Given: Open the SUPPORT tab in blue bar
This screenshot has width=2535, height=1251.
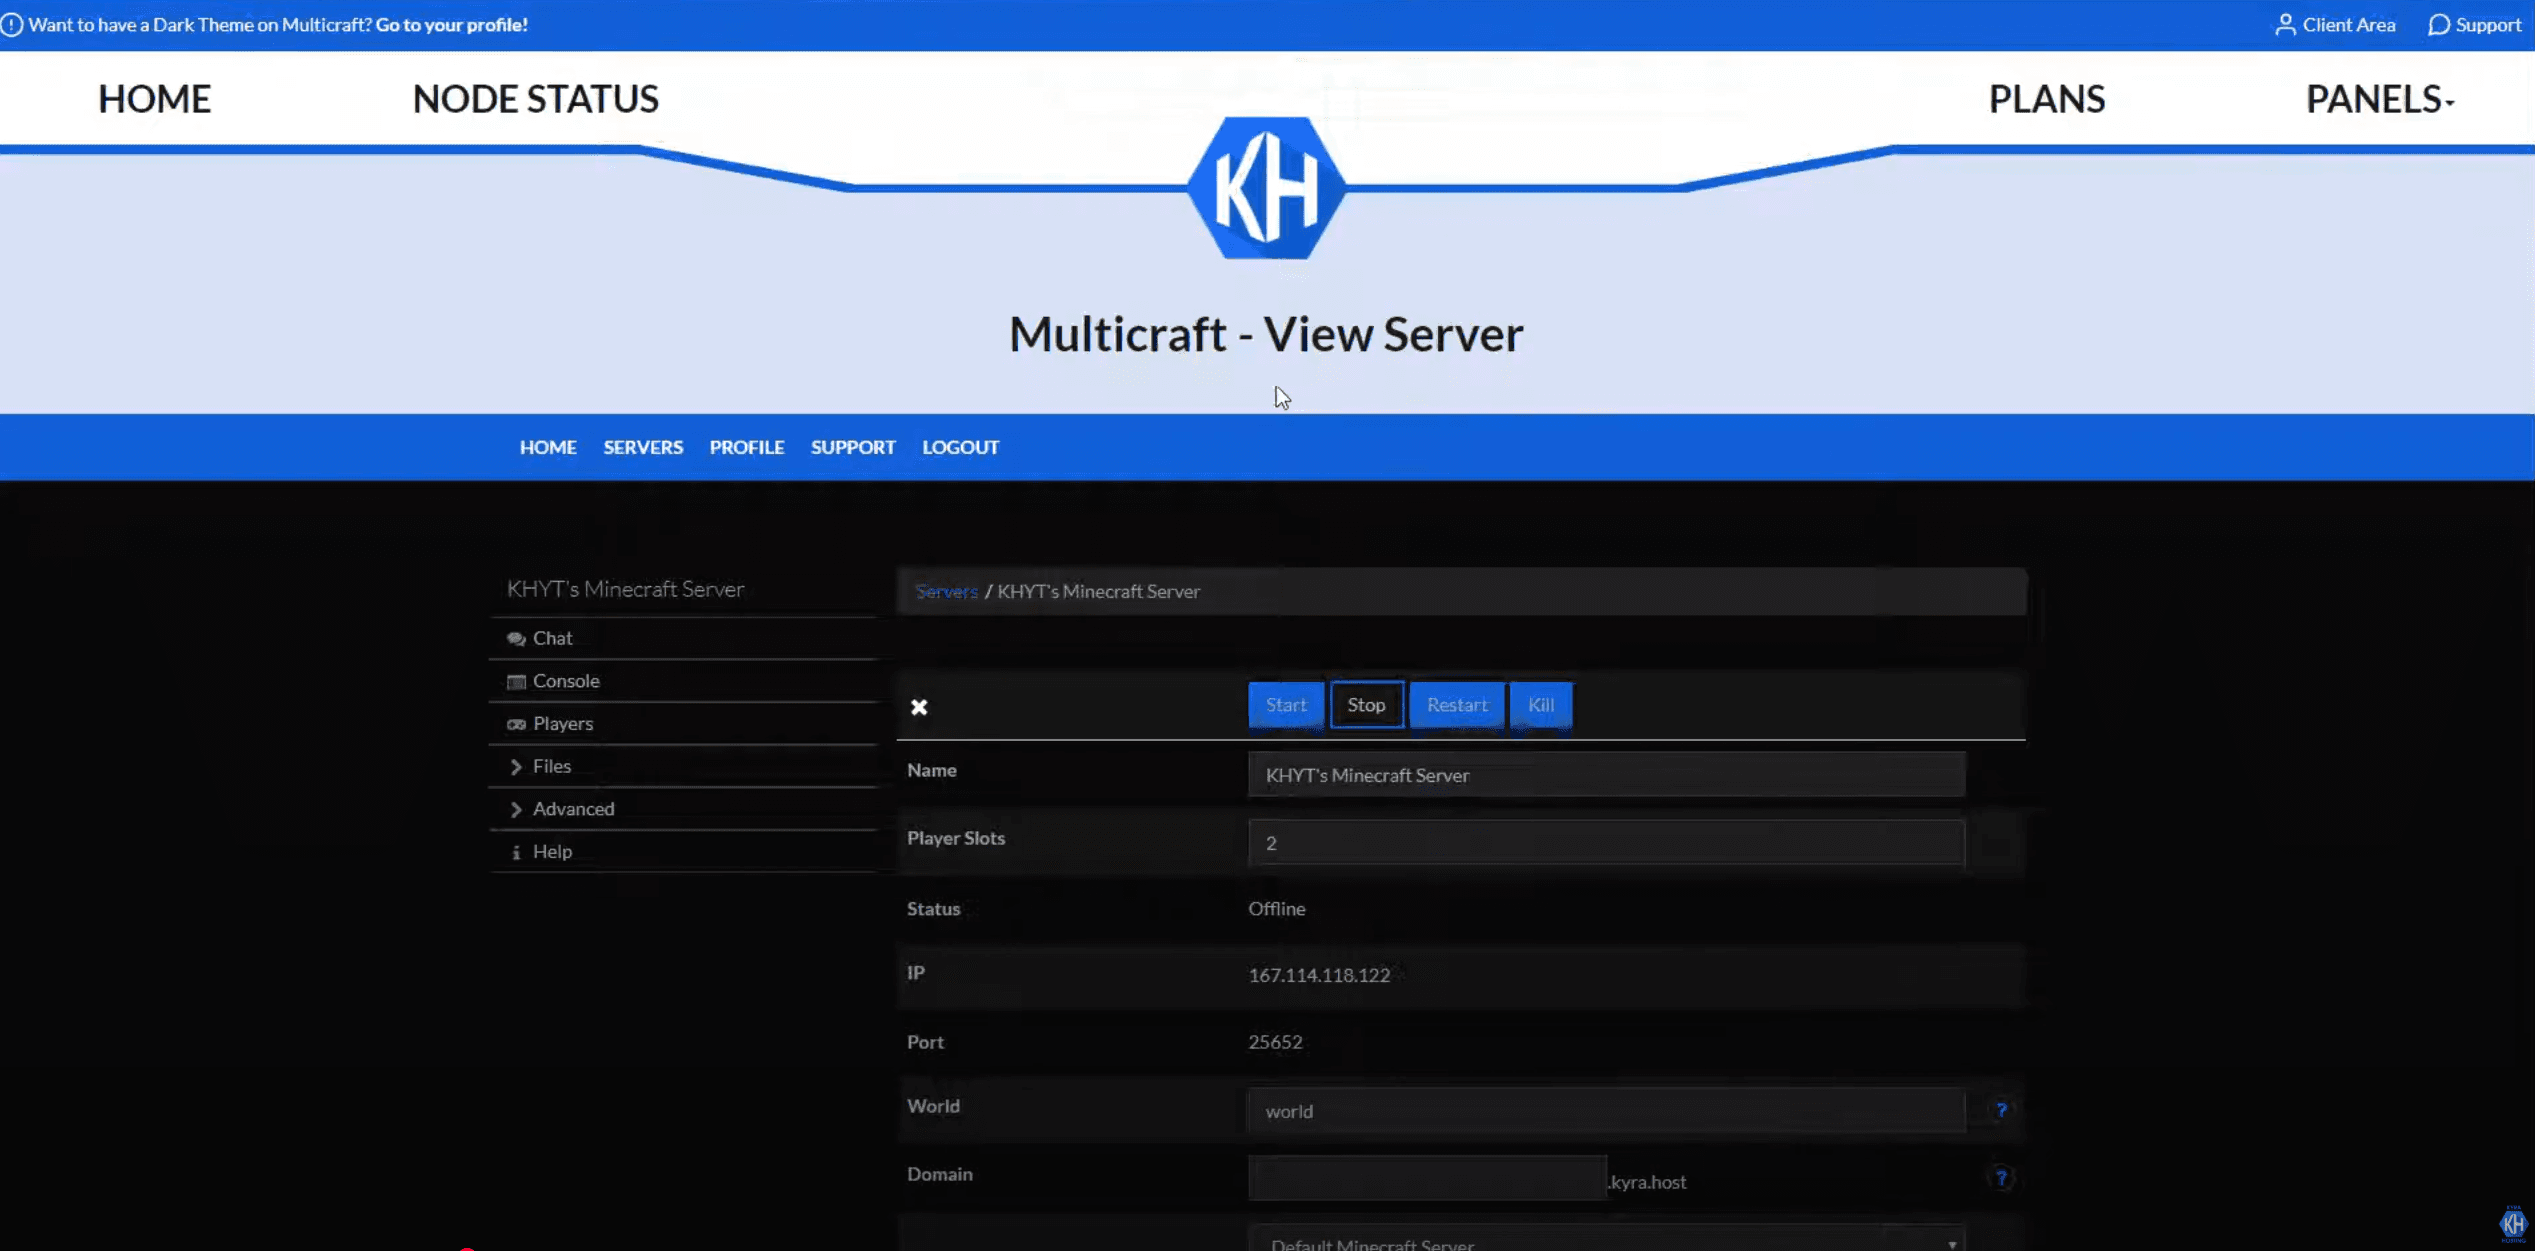Looking at the screenshot, I should pos(853,447).
